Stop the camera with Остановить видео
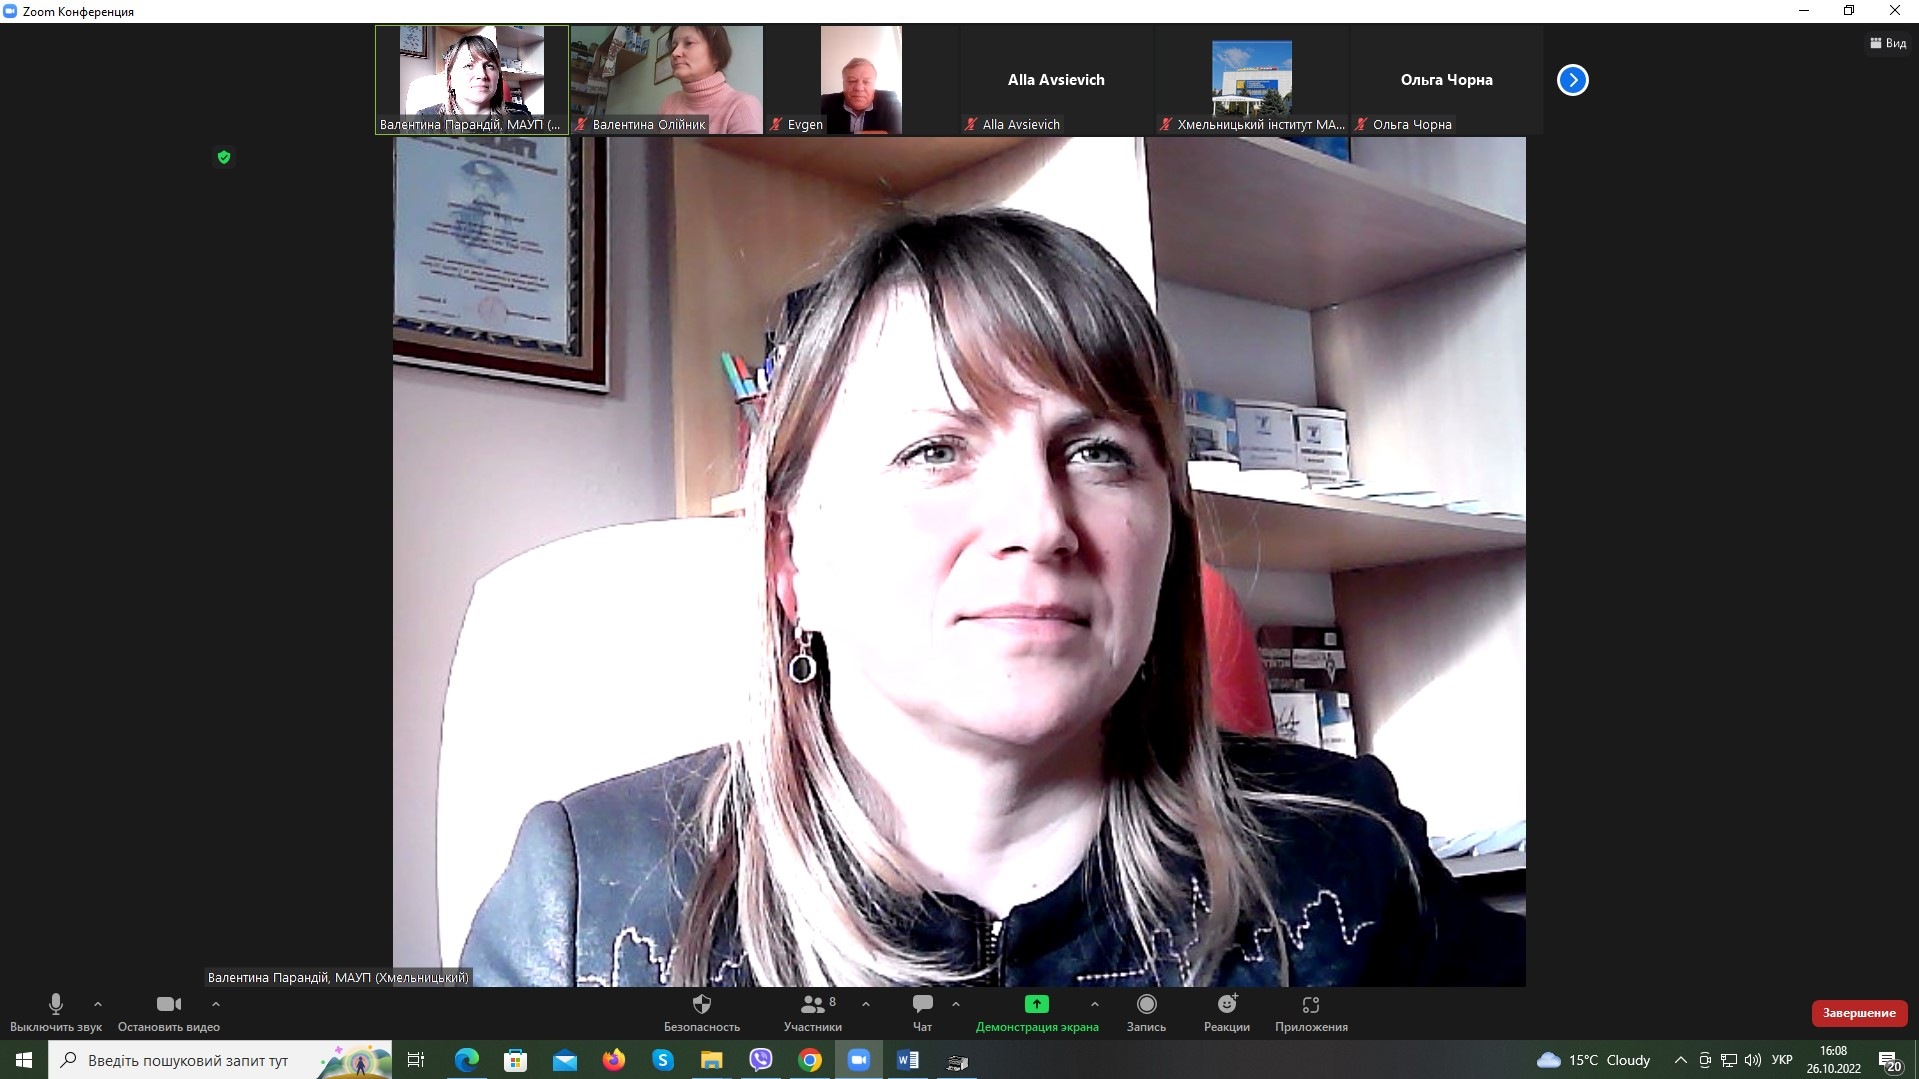Viewport: 1919px width, 1079px height. point(169,1012)
